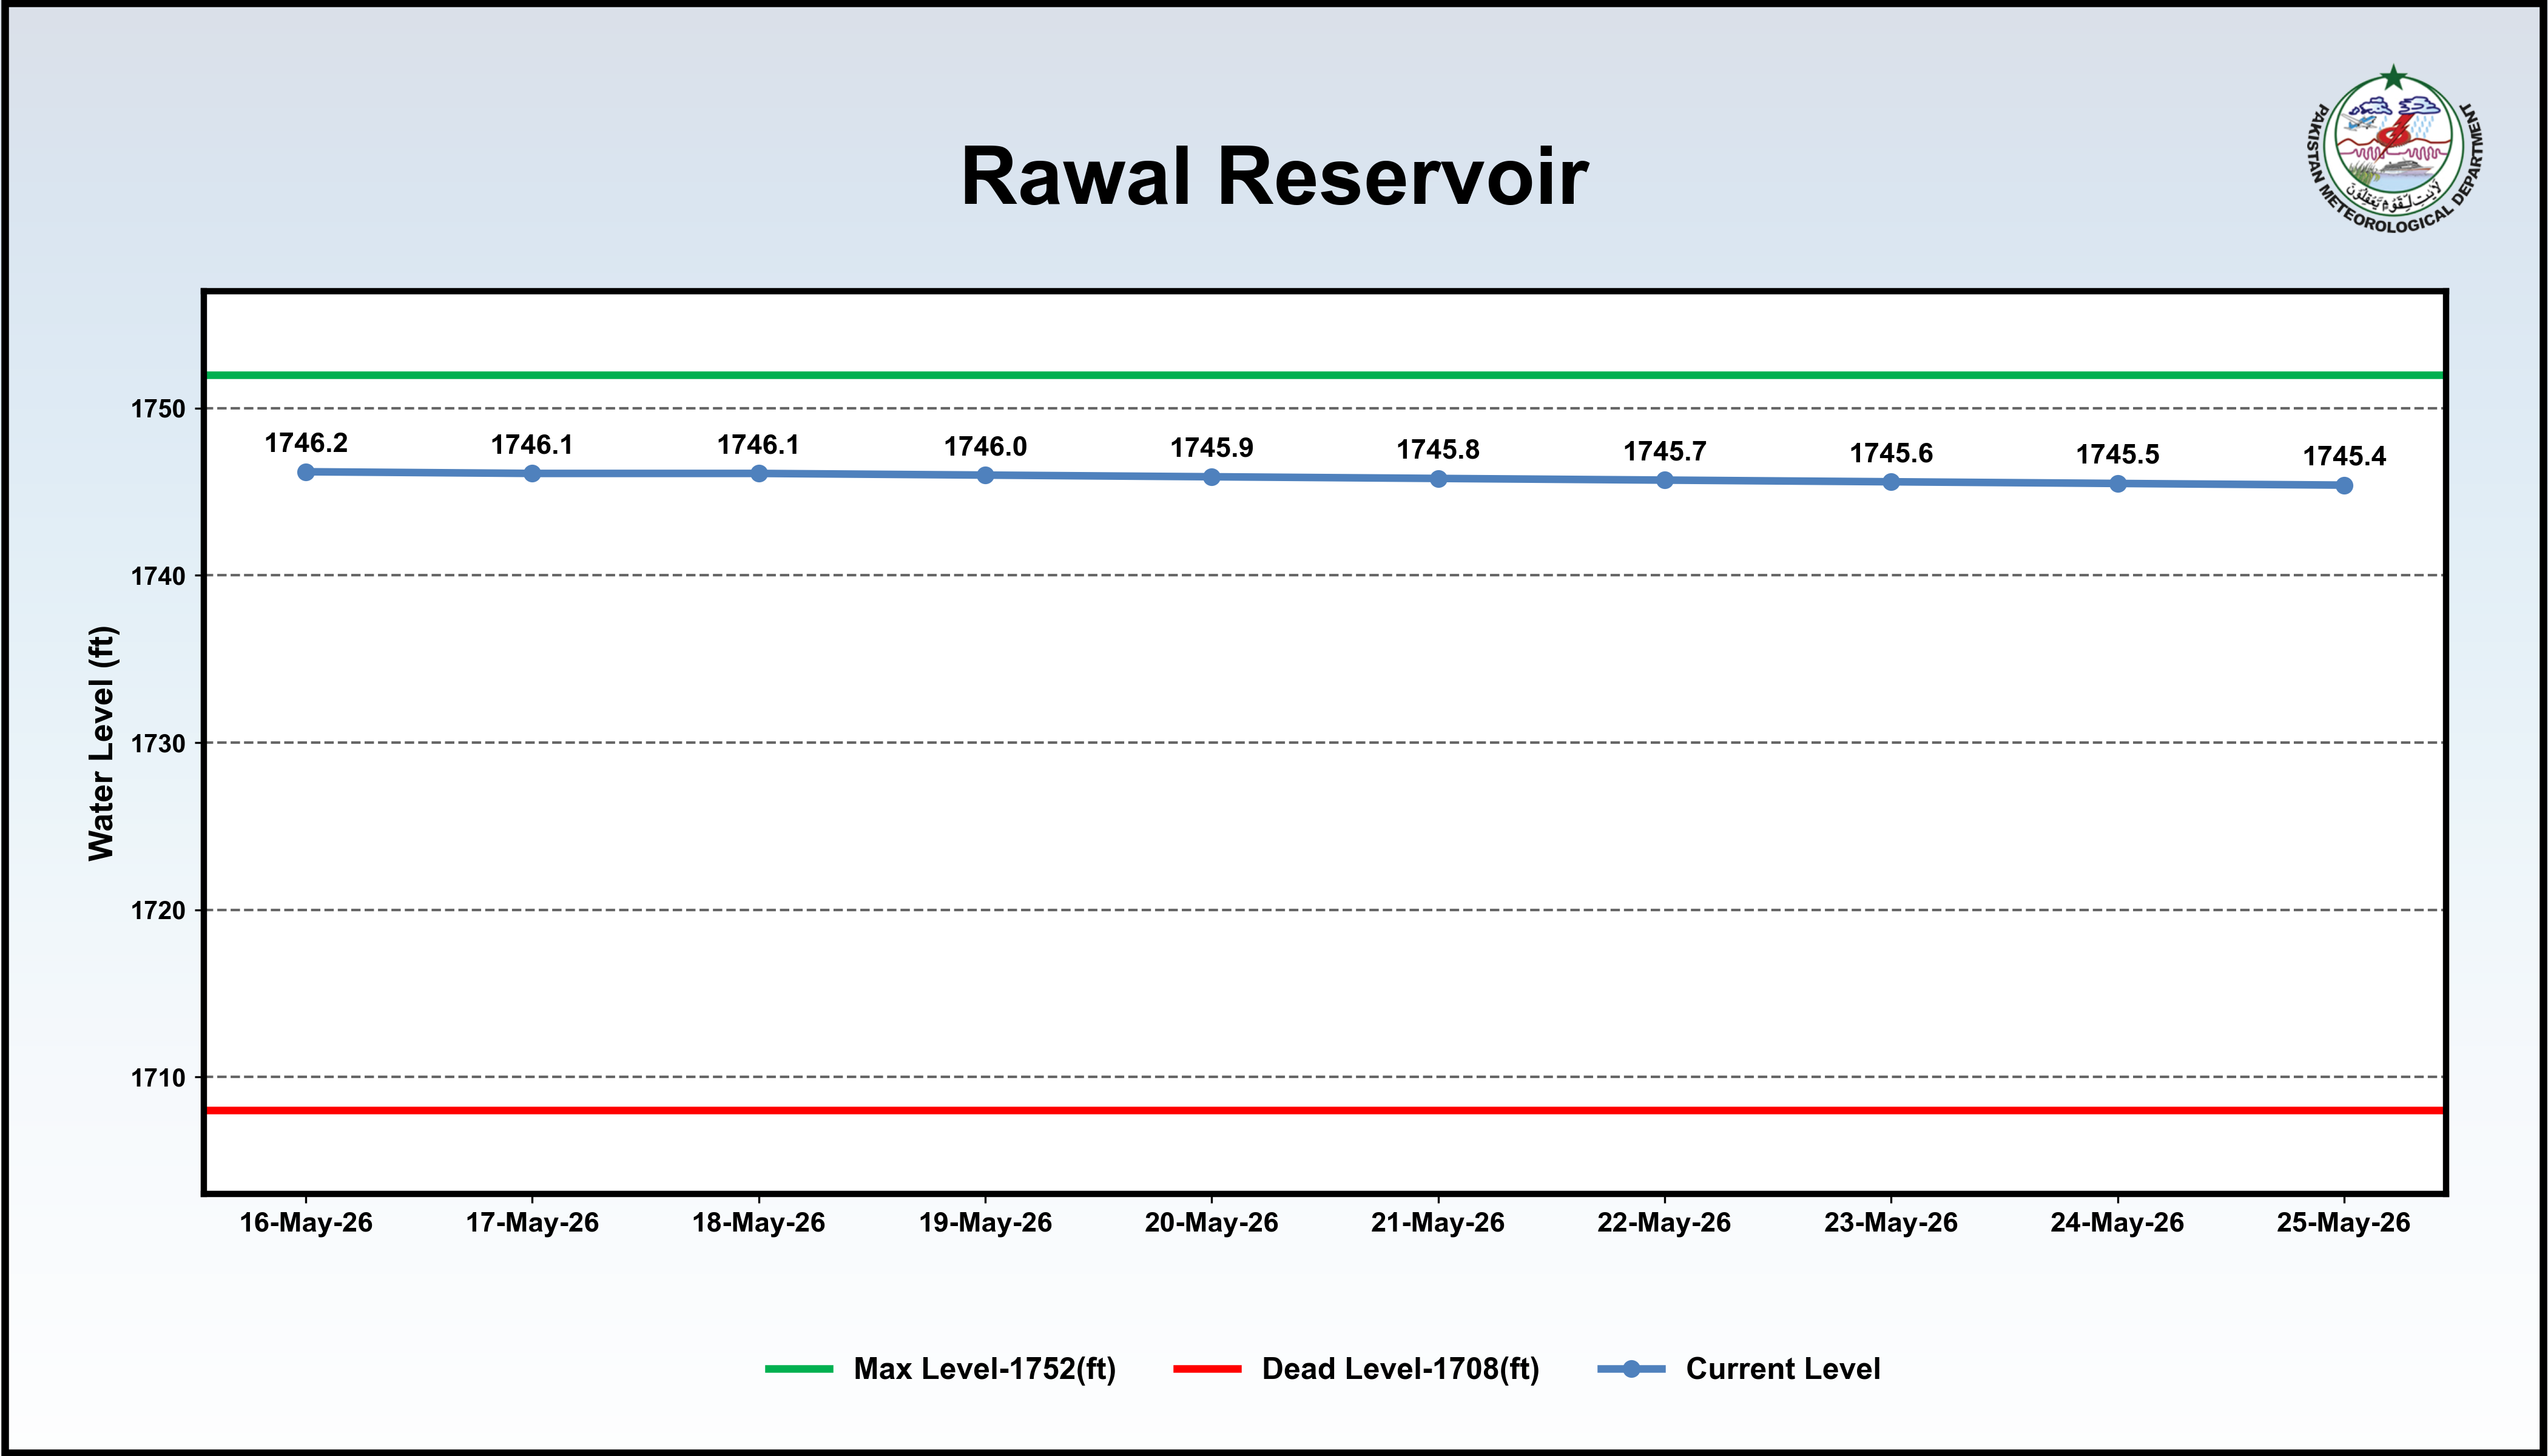The image size is (2548, 1456).
Task: Click the 1720 y-axis tick label
Action: (158, 911)
